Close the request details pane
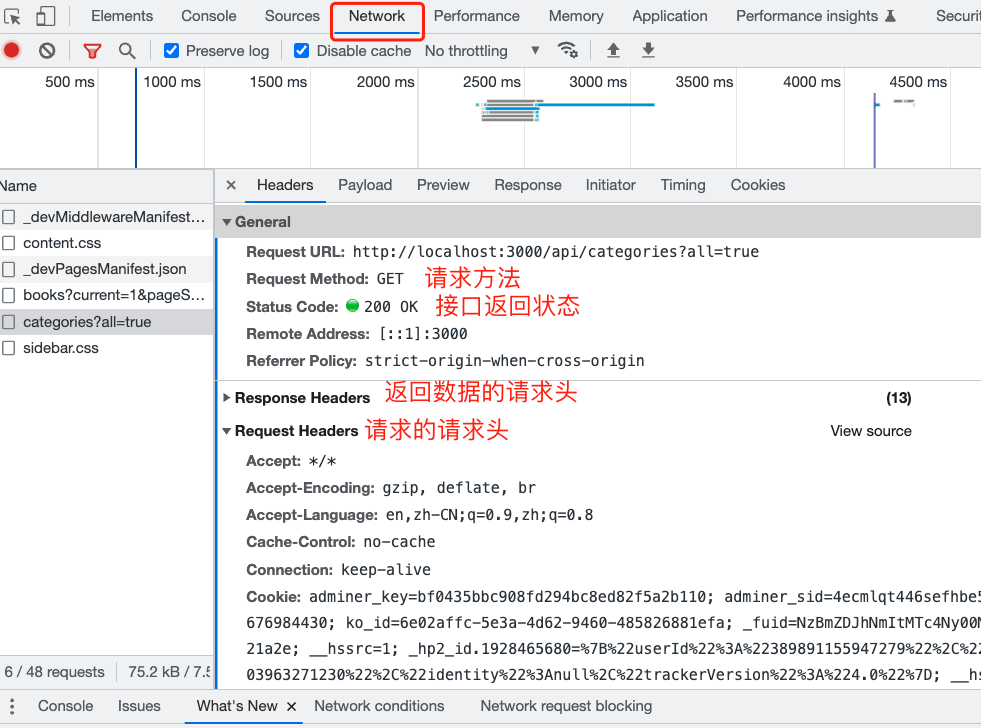The width and height of the screenshot is (981, 728). point(231,185)
